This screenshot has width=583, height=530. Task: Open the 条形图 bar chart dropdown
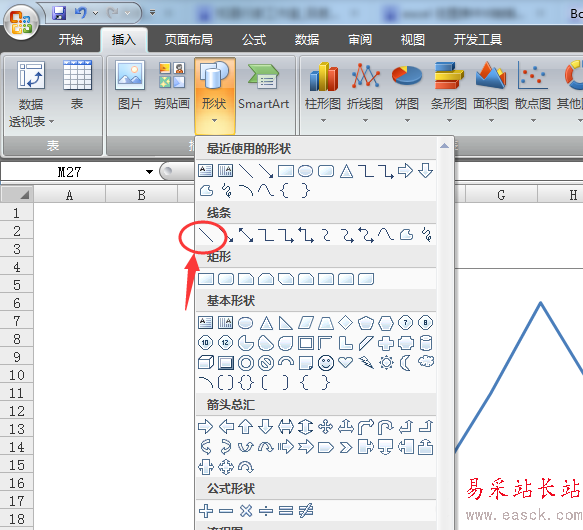(x=449, y=93)
